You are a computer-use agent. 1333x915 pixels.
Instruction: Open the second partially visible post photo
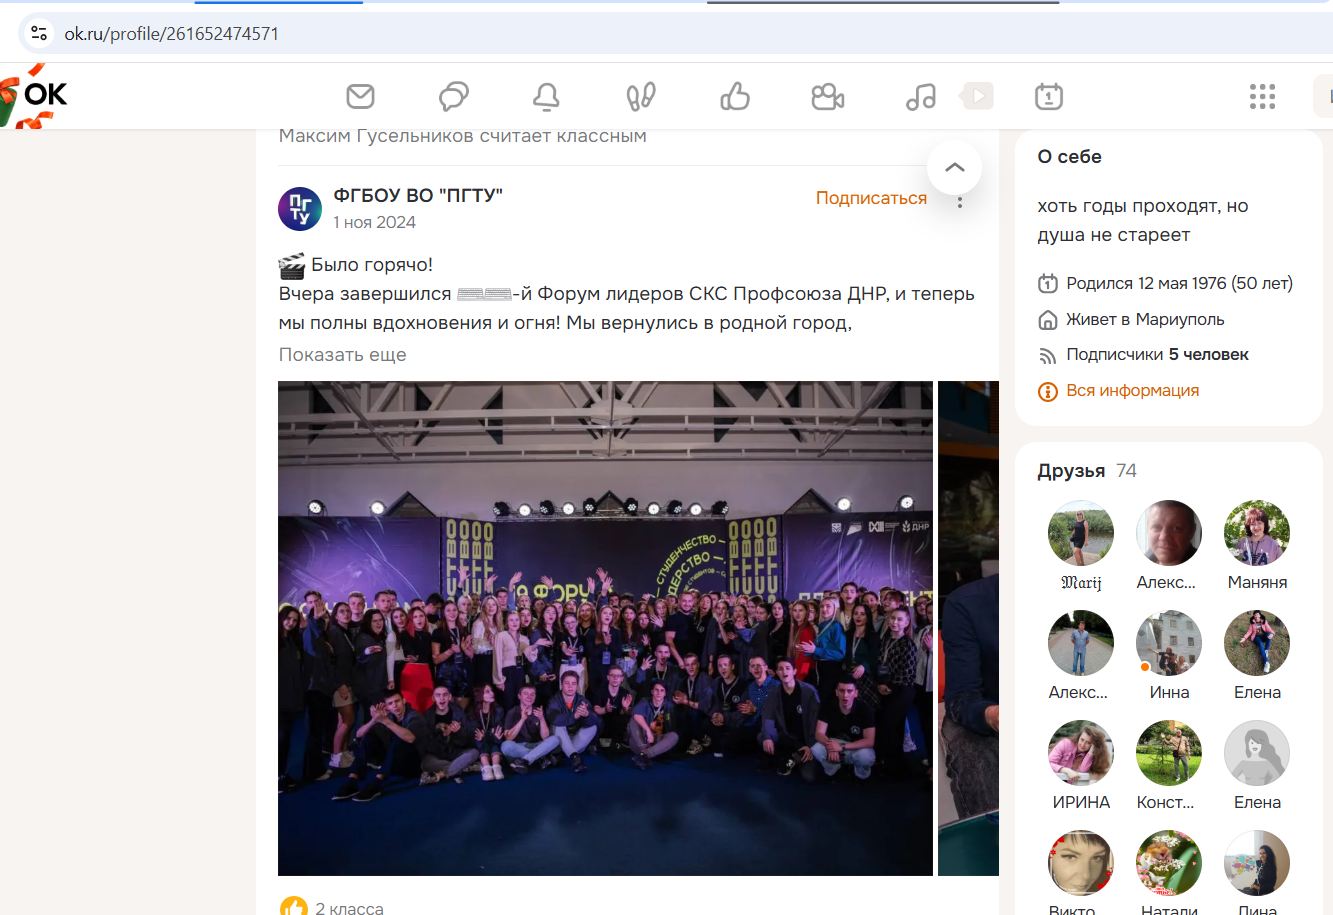coord(968,628)
